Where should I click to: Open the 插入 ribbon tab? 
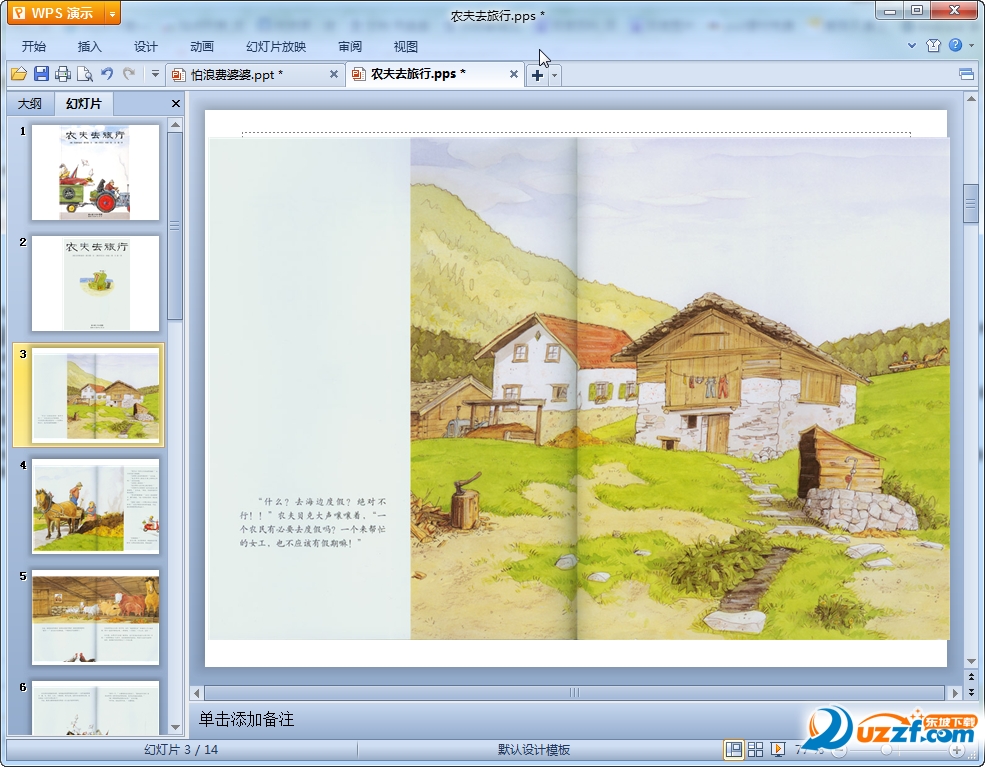tap(89, 46)
